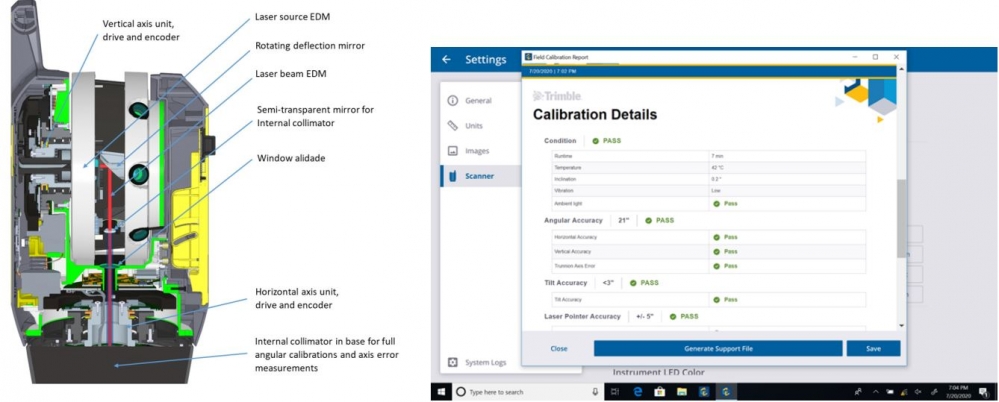Switch to the Scanner settings tab
The width and height of the screenshot is (999, 402).
coord(480,176)
